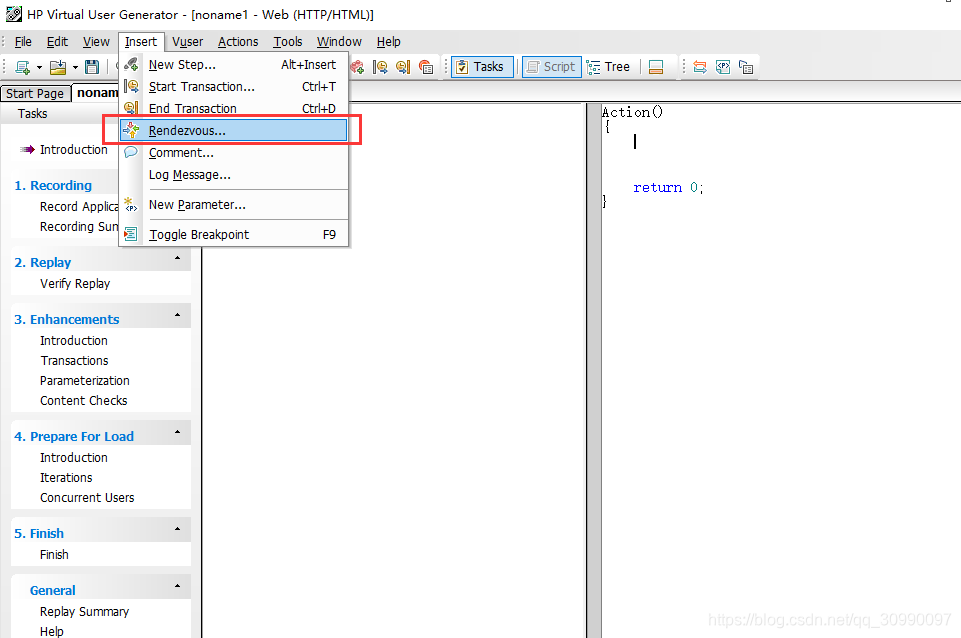
Task: Open the New Script dropdown arrow
Action: [x=39, y=67]
